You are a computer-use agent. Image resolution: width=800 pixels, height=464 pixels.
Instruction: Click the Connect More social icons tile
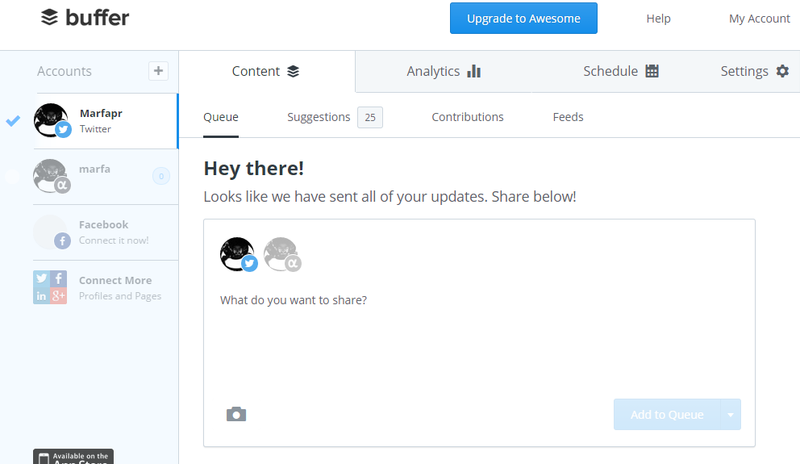click(50, 287)
